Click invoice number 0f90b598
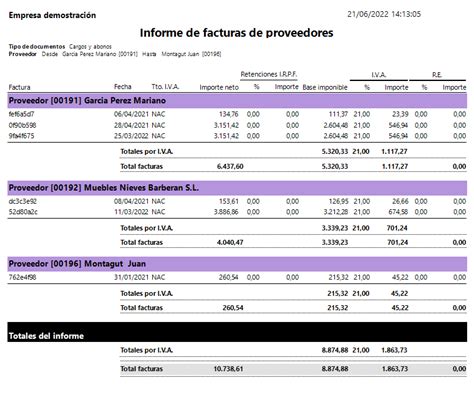Image resolution: width=474 pixels, height=393 pixels. (22, 125)
